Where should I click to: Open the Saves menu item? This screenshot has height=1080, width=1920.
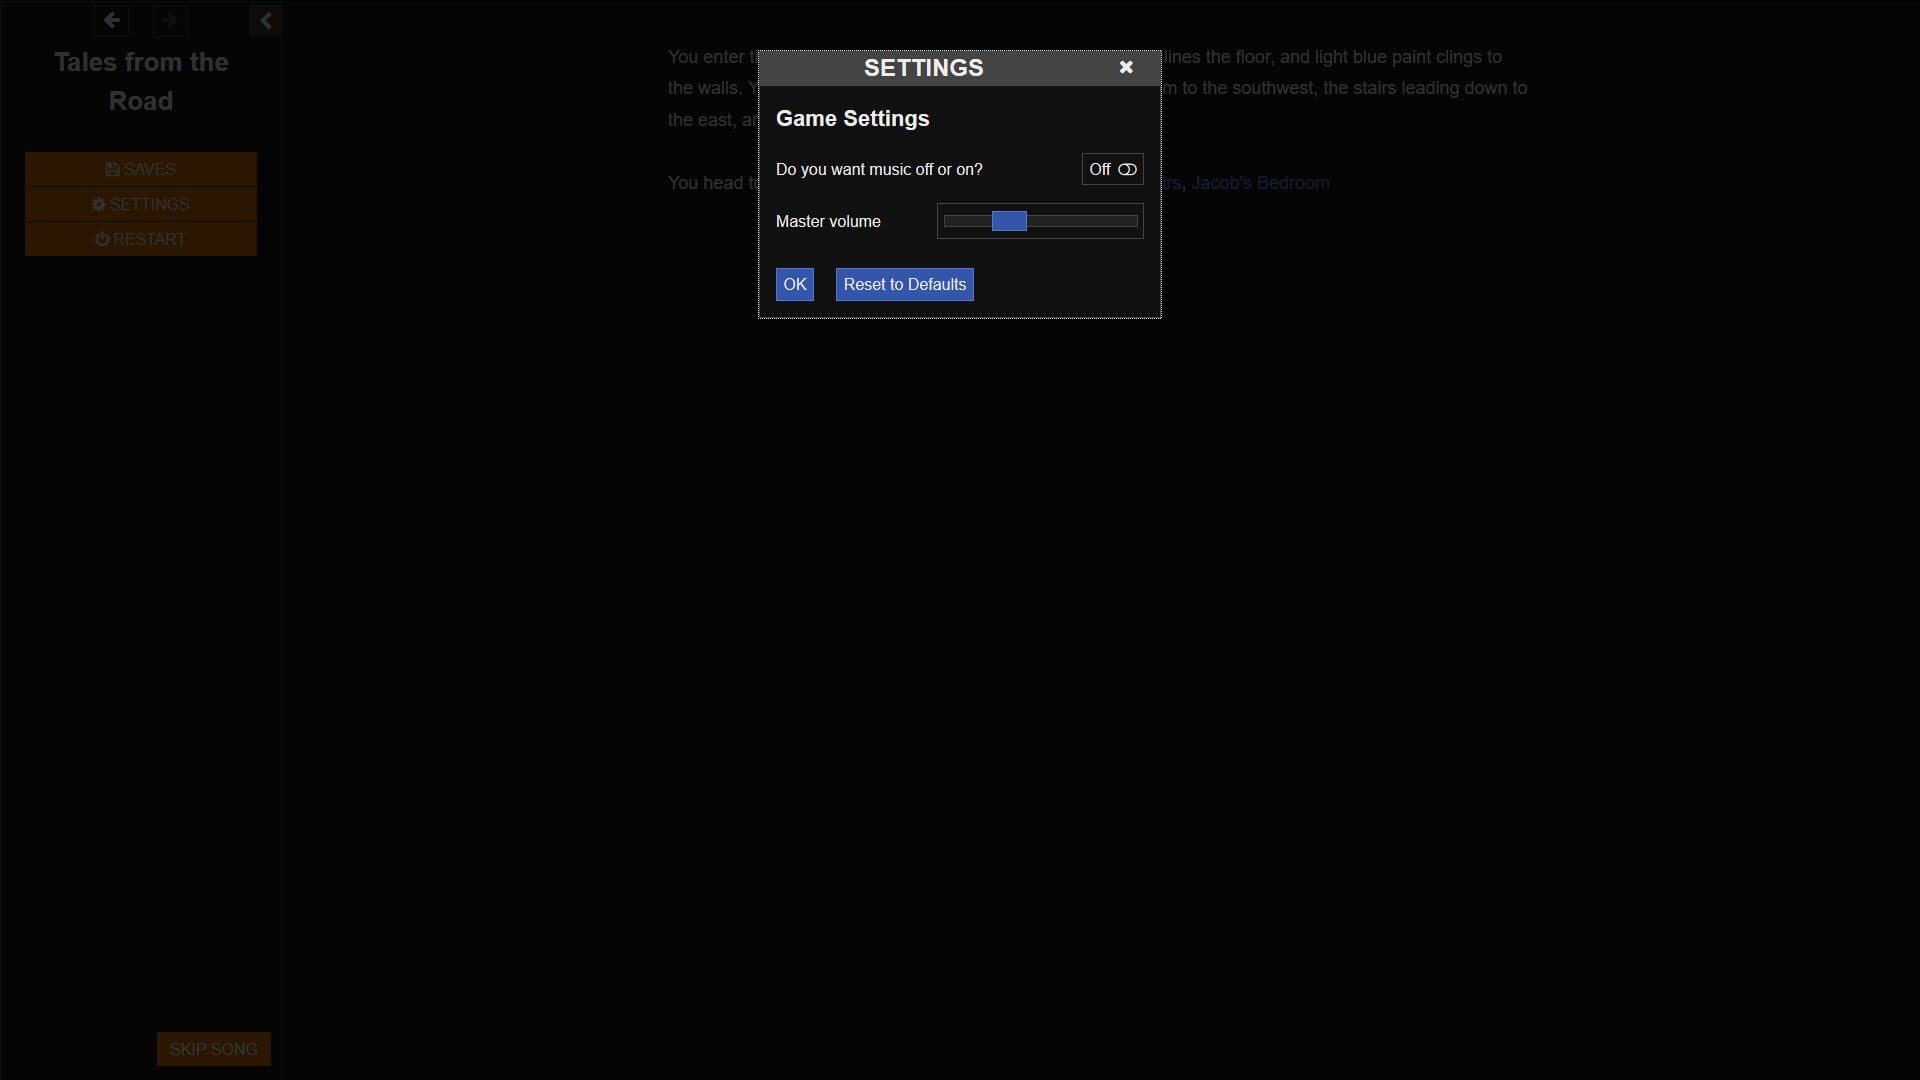(141, 169)
